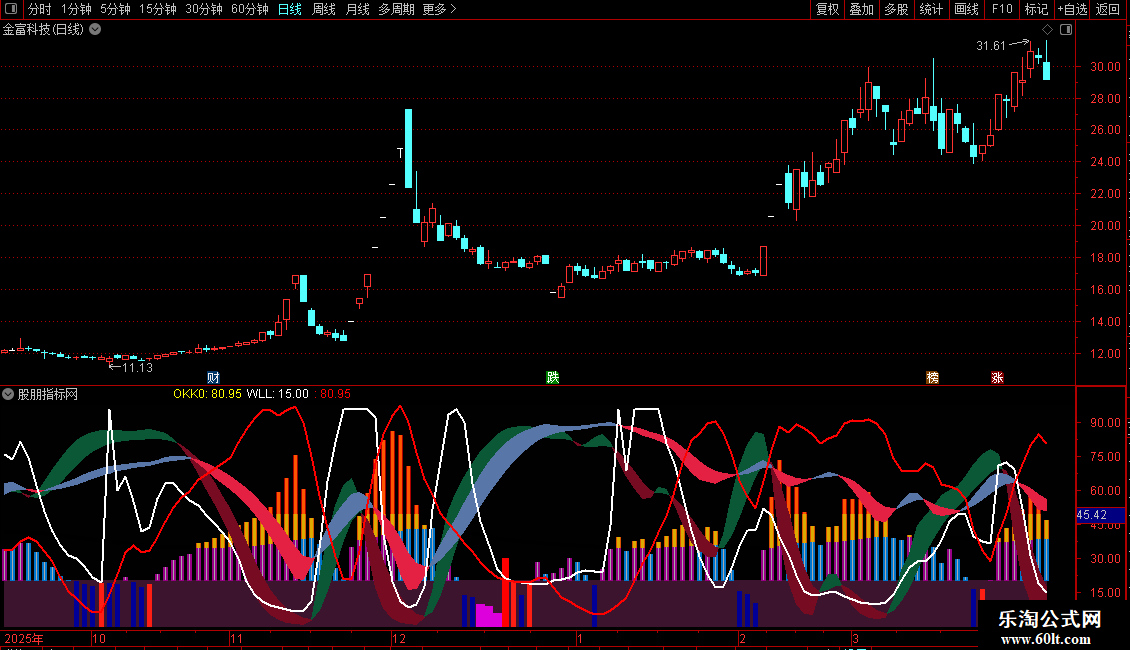Screen dimensions: 1130x650
Task: Click the 90.00 indicator axis label
Action: tap(1105, 423)
